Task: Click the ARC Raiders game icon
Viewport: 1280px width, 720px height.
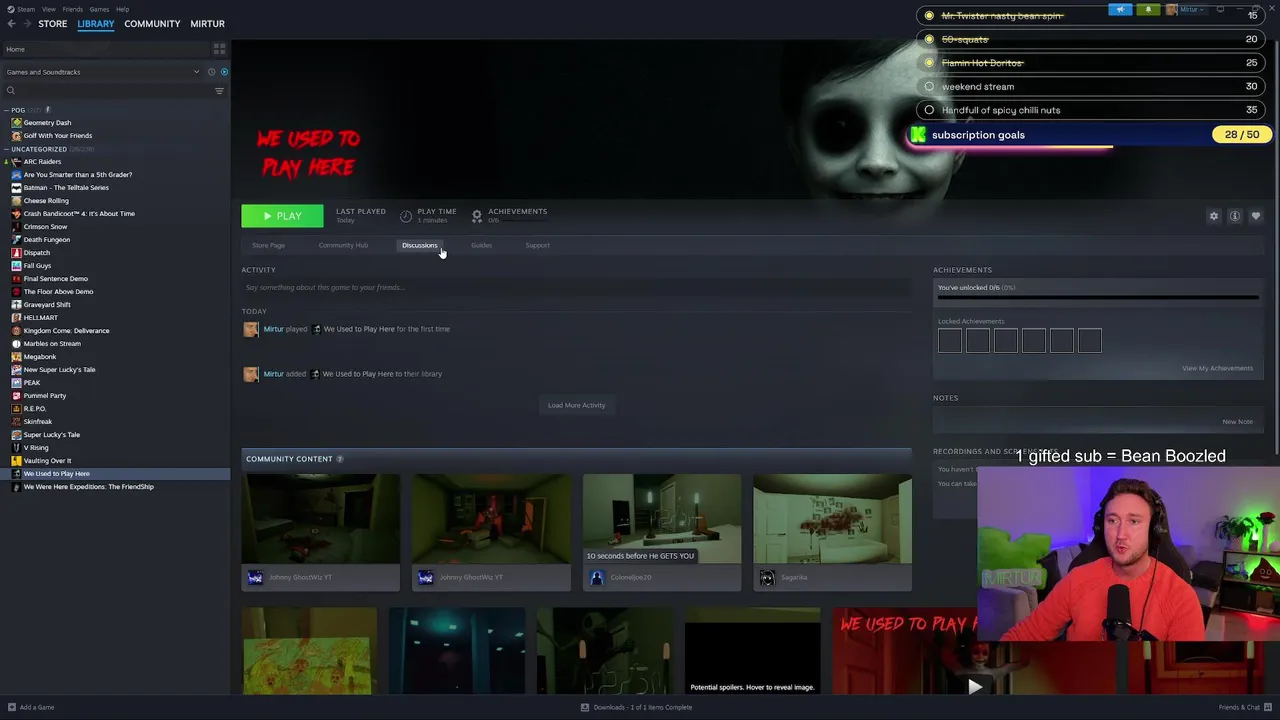Action: point(16,162)
